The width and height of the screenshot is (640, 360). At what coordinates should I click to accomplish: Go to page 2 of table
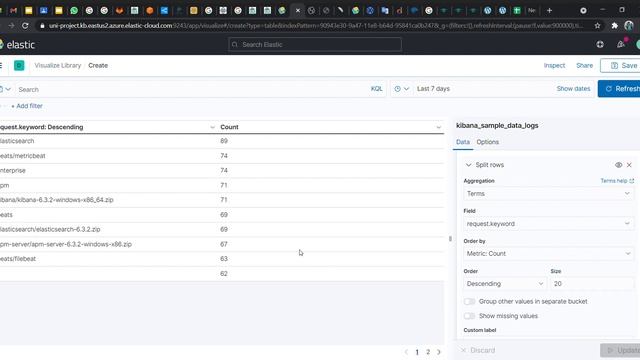tap(428, 352)
